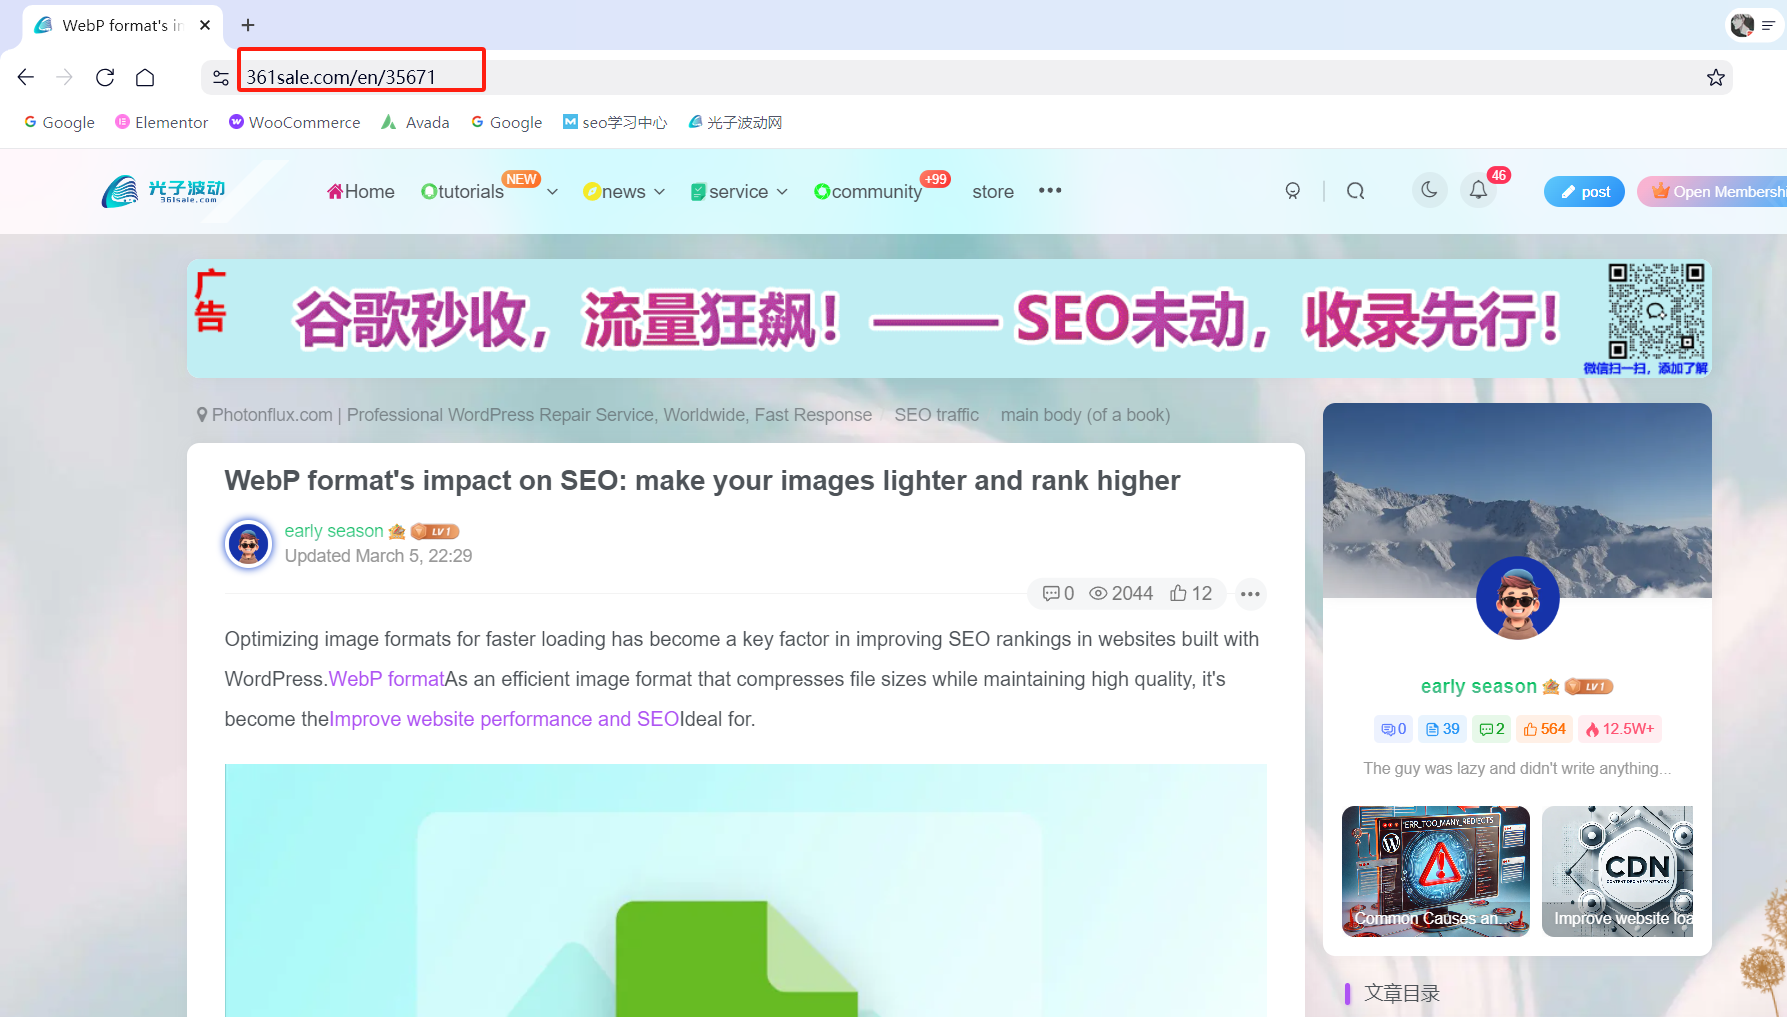
Task: Bookmark this page with the star icon
Action: click(1715, 77)
